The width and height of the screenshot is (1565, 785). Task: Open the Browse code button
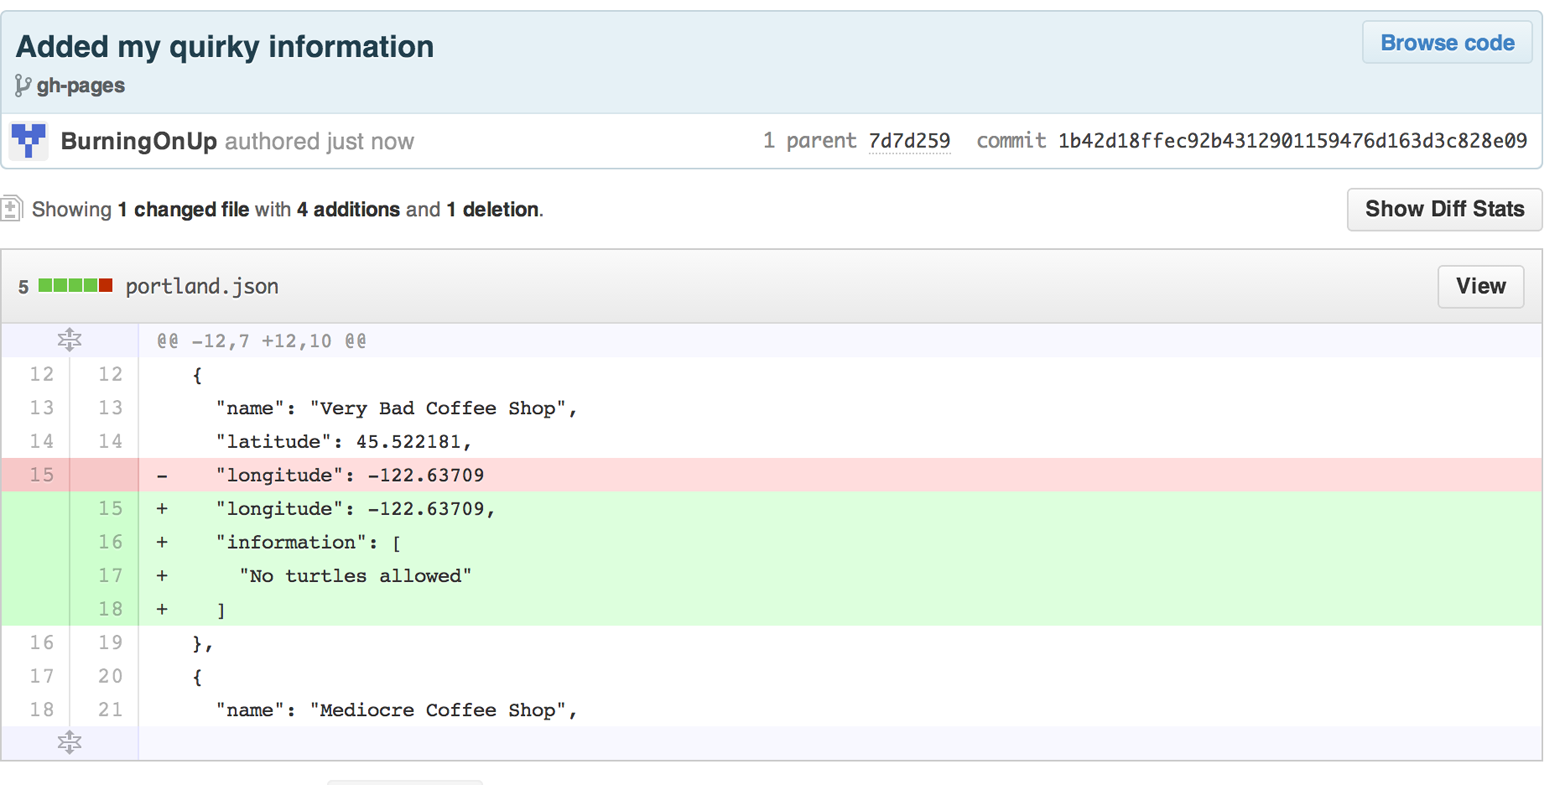1446,43
